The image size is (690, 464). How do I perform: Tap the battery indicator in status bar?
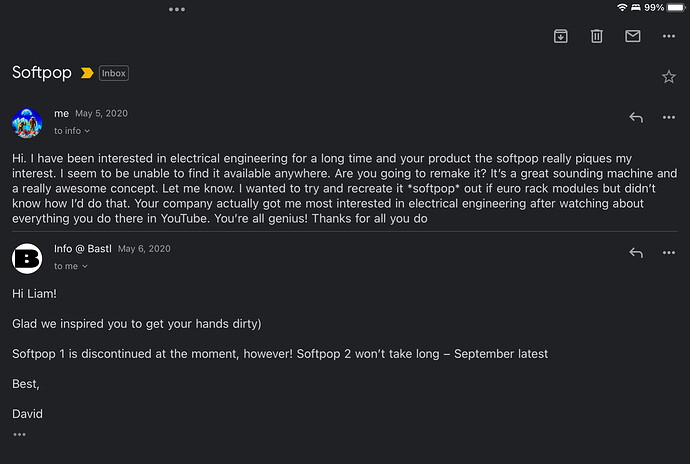(x=675, y=7)
